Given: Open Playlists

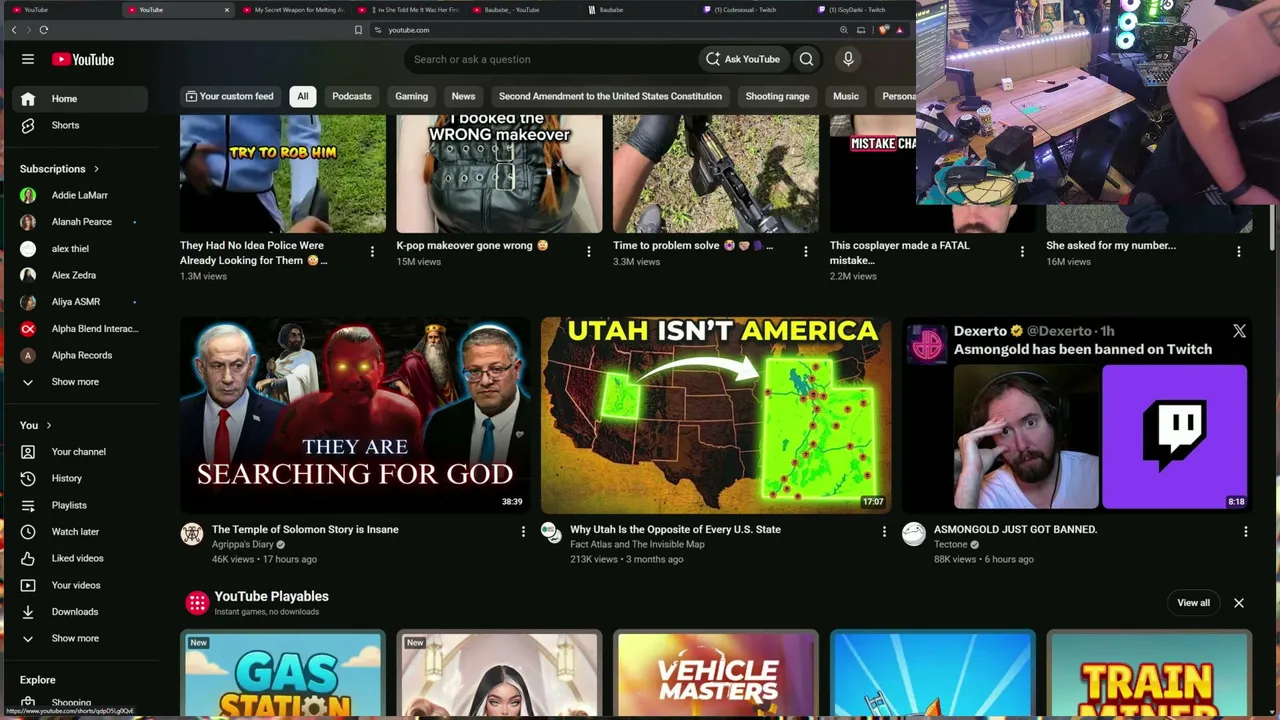Looking at the screenshot, I should pyautogui.click(x=80, y=505).
